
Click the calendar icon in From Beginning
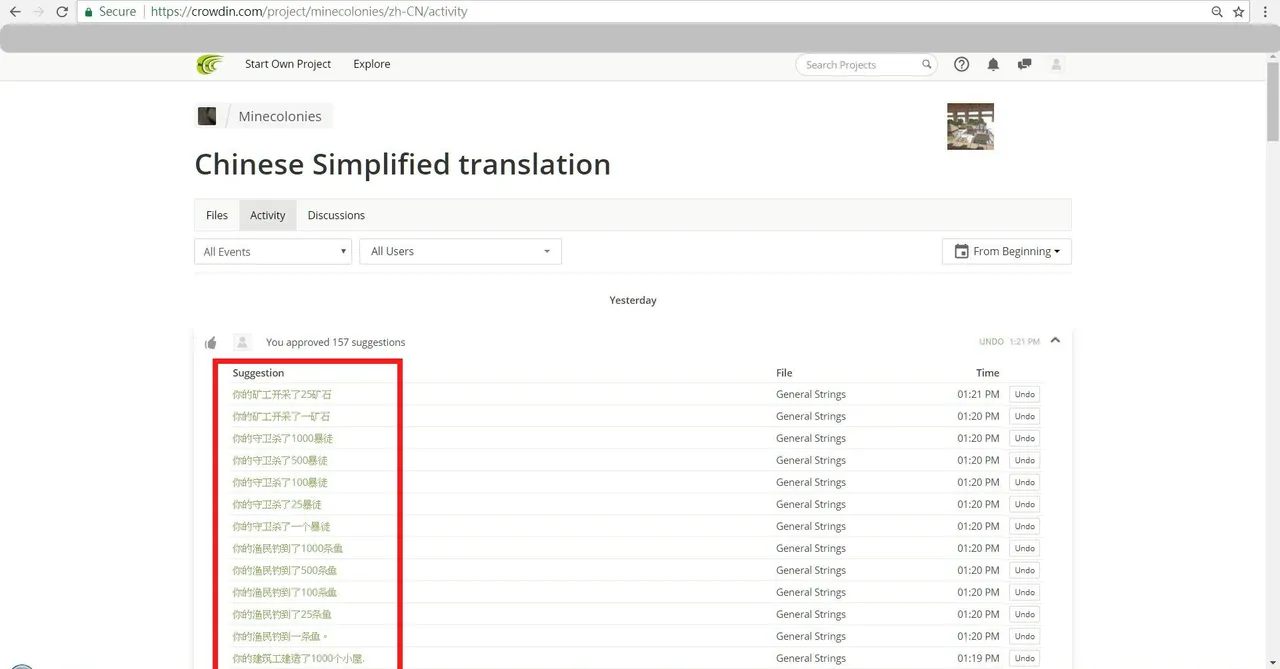961,251
